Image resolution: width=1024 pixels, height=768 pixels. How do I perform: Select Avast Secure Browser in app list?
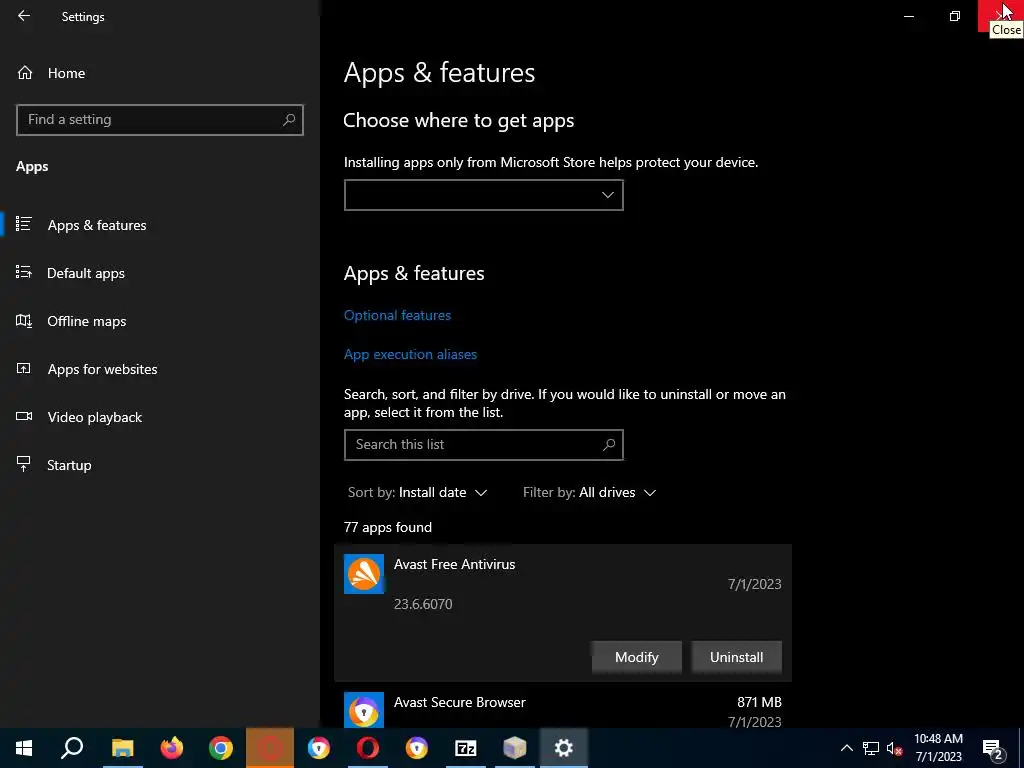pyautogui.click(x=562, y=710)
